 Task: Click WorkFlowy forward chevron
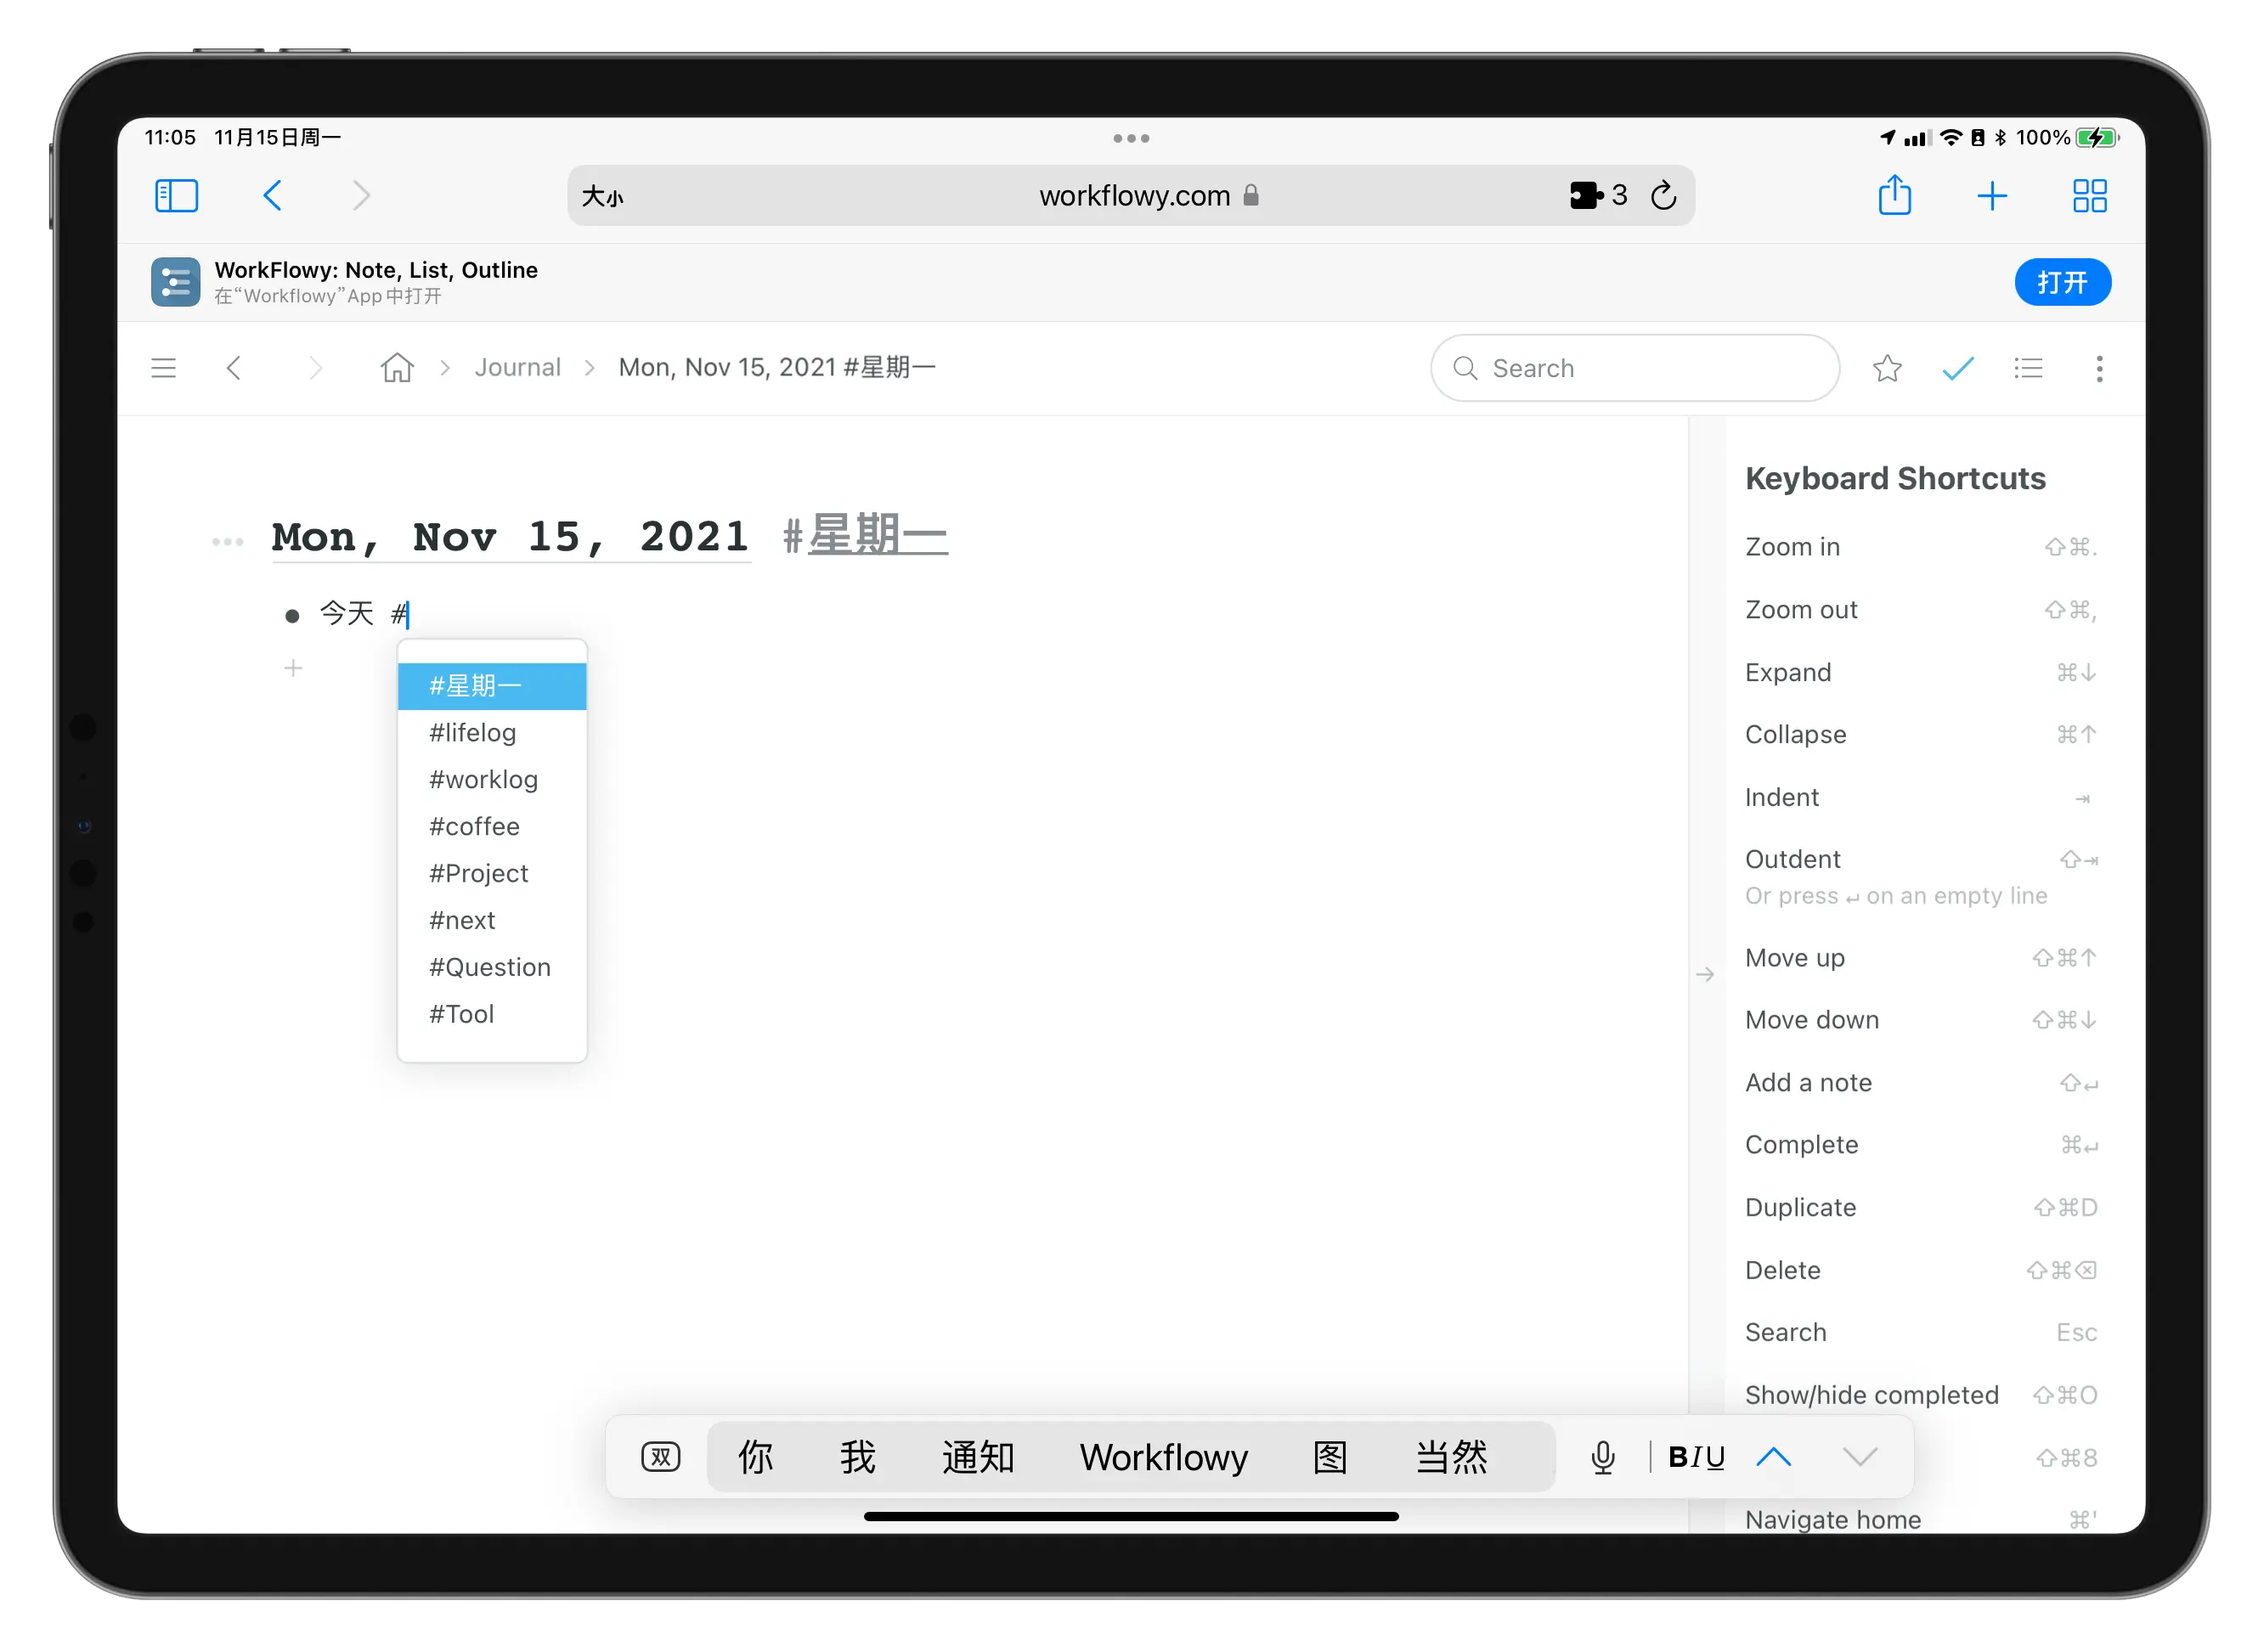click(315, 368)
